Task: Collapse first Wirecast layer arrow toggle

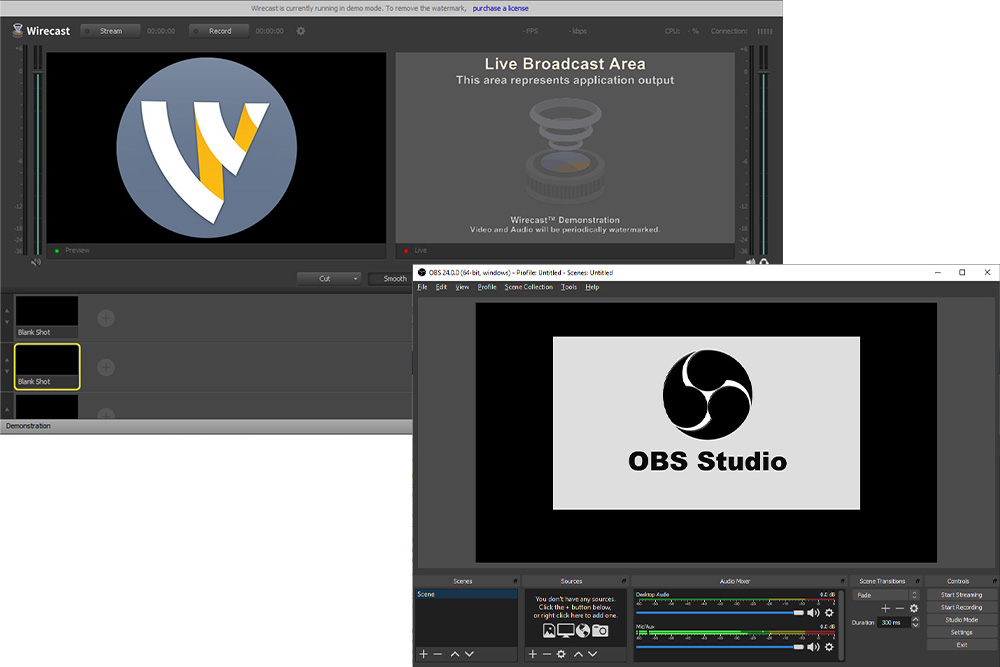Action: (7, 316)
